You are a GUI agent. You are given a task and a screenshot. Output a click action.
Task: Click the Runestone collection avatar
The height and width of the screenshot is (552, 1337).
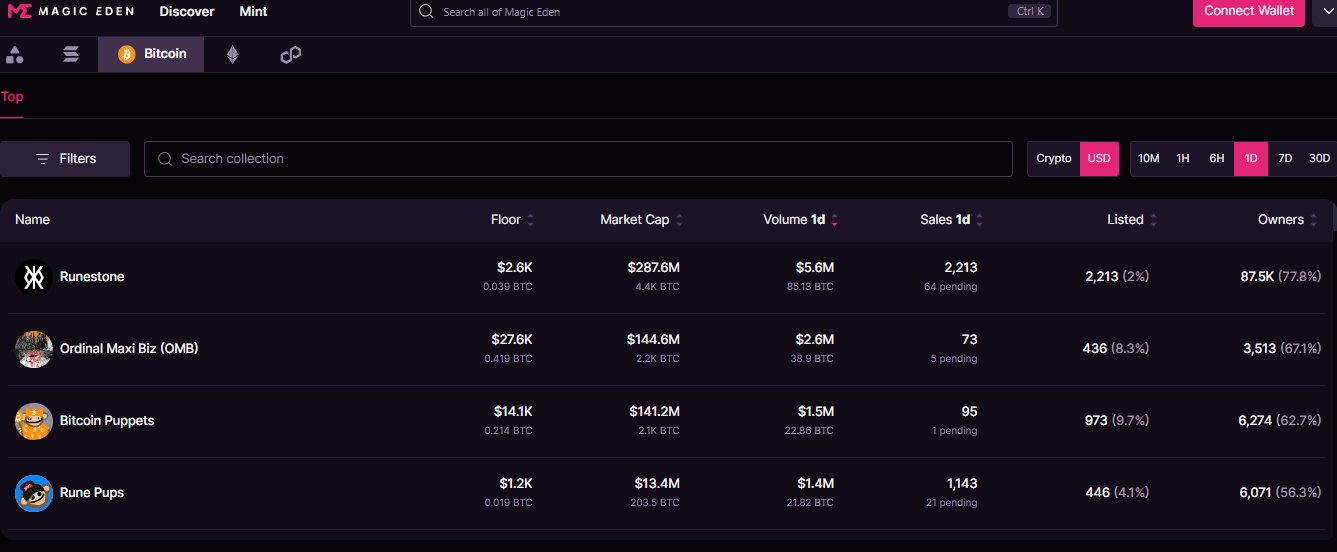[34, 277]
